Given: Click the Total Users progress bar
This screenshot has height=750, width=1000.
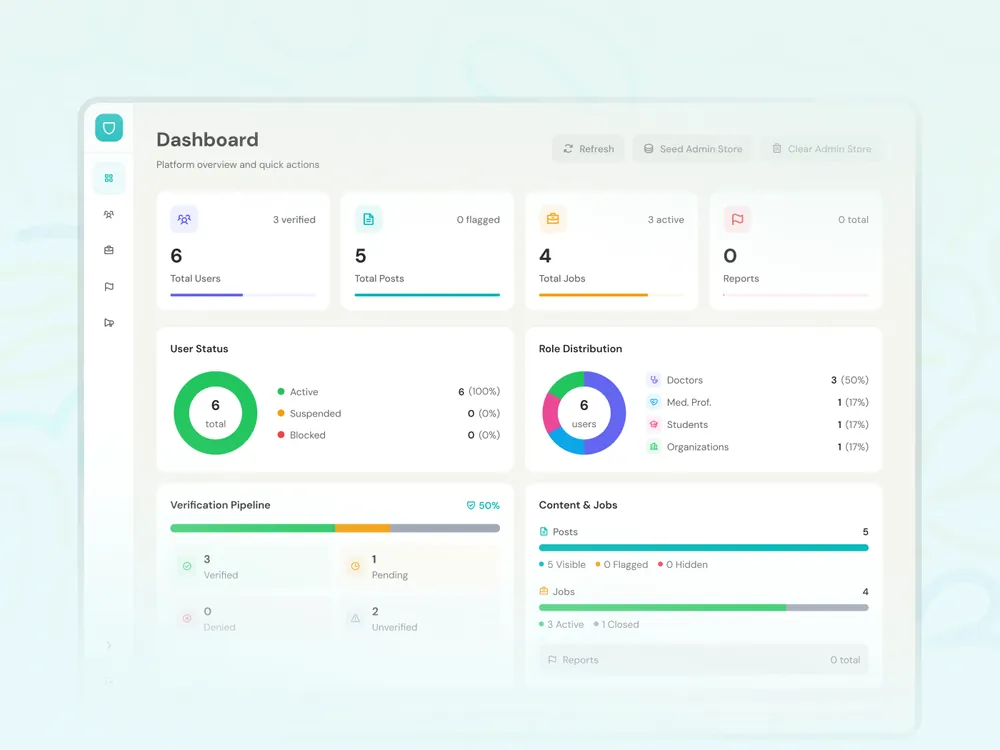Looking at the screenshot, I should (x=243, y=295).
